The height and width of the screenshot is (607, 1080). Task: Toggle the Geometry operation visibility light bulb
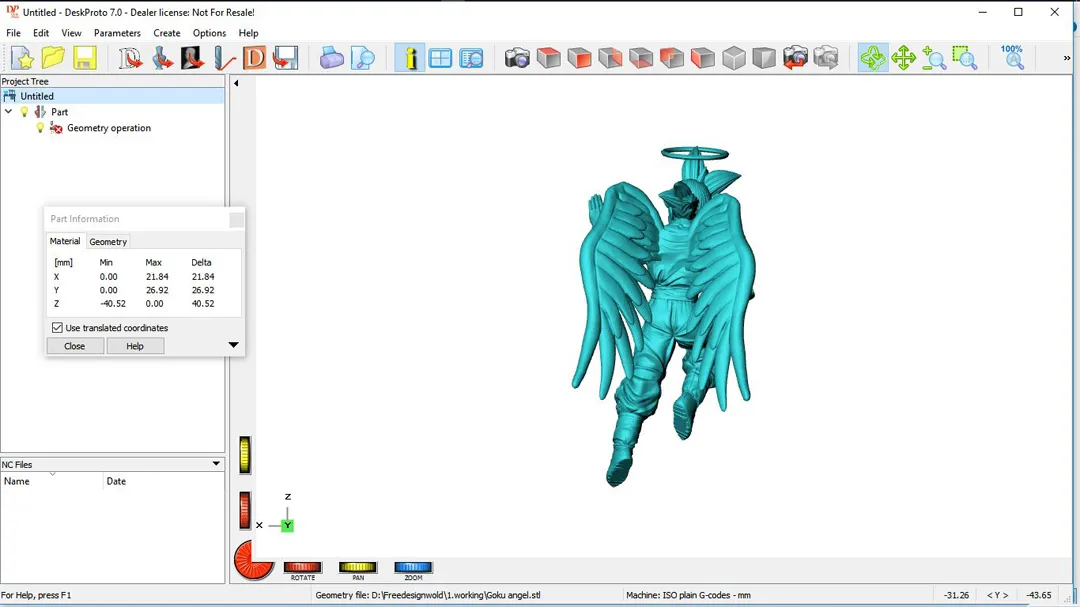tap(41, 127)
